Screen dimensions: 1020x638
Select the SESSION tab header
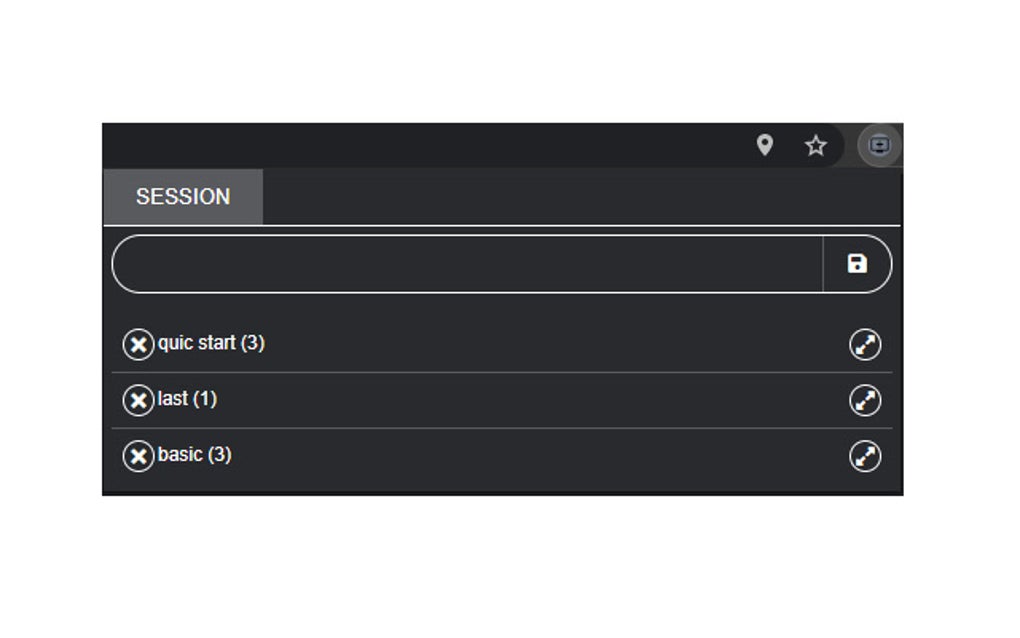coord(183,196)
